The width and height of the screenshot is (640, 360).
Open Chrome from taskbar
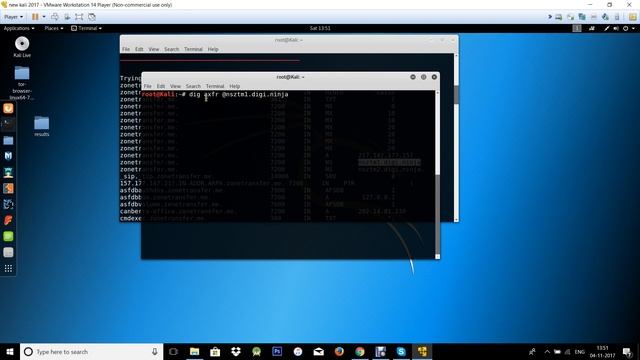(x=360, y=351)
